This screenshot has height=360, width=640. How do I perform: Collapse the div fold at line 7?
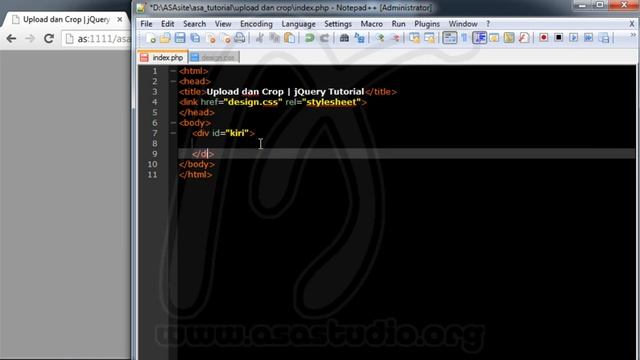[x=173, y=133]
